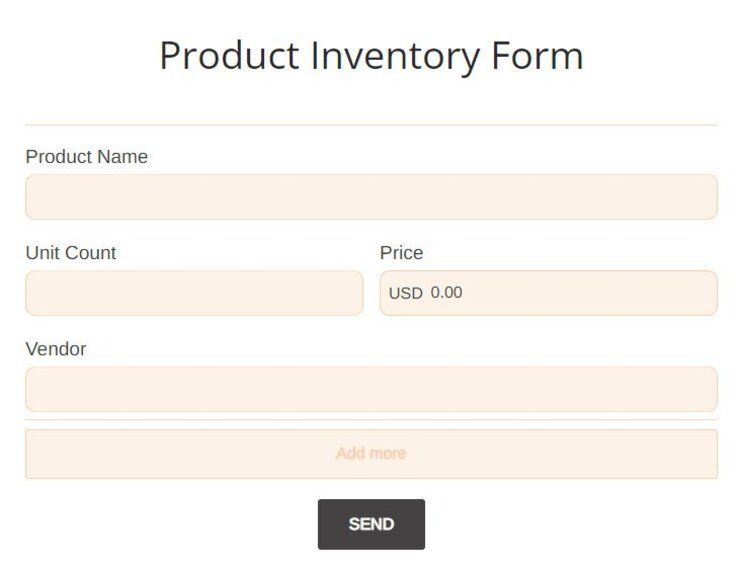Screen dimensions: 740x569
Task: Click the word Count in Unit Count label
Action: click(x=91, y=253)
